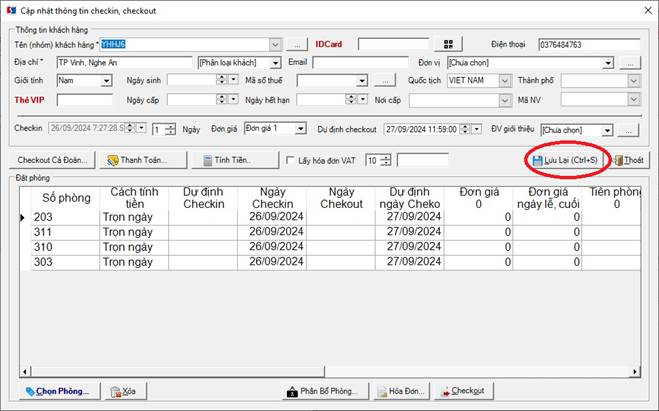Open Giới tính dropdown
The height and width of the screenshot is (411, 659).
(106, 81)
